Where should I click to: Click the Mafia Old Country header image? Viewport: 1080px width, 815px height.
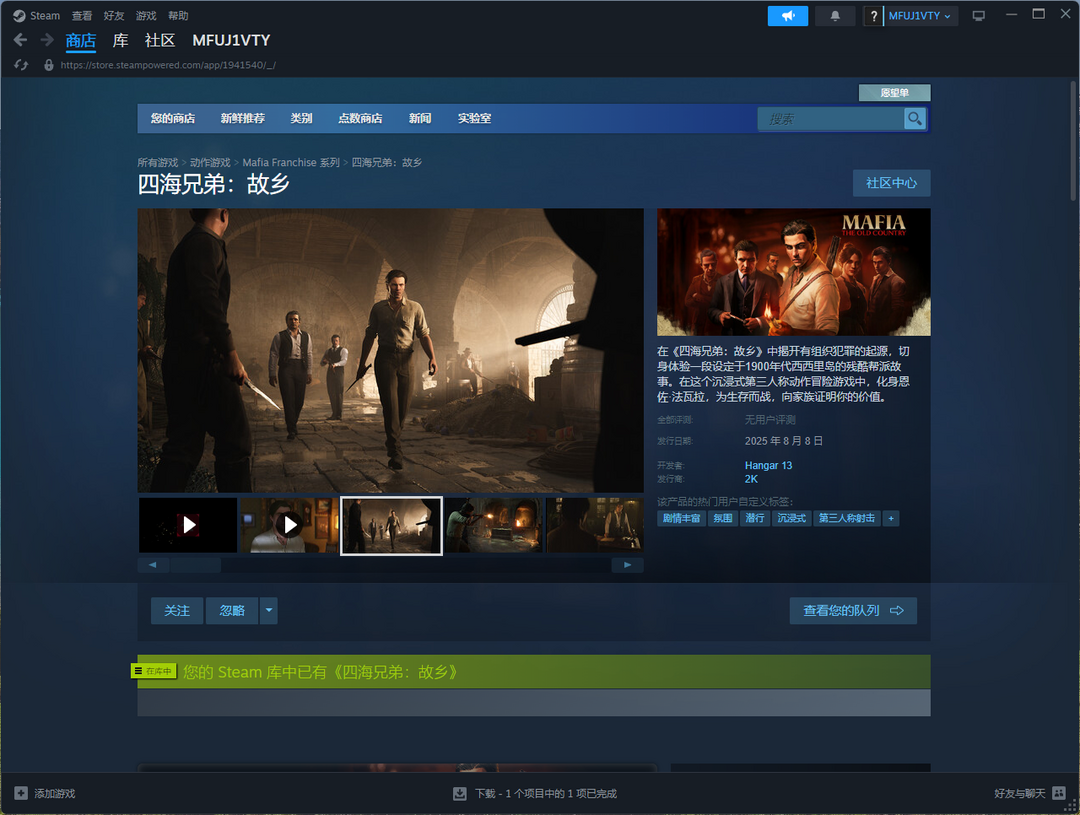793,272
